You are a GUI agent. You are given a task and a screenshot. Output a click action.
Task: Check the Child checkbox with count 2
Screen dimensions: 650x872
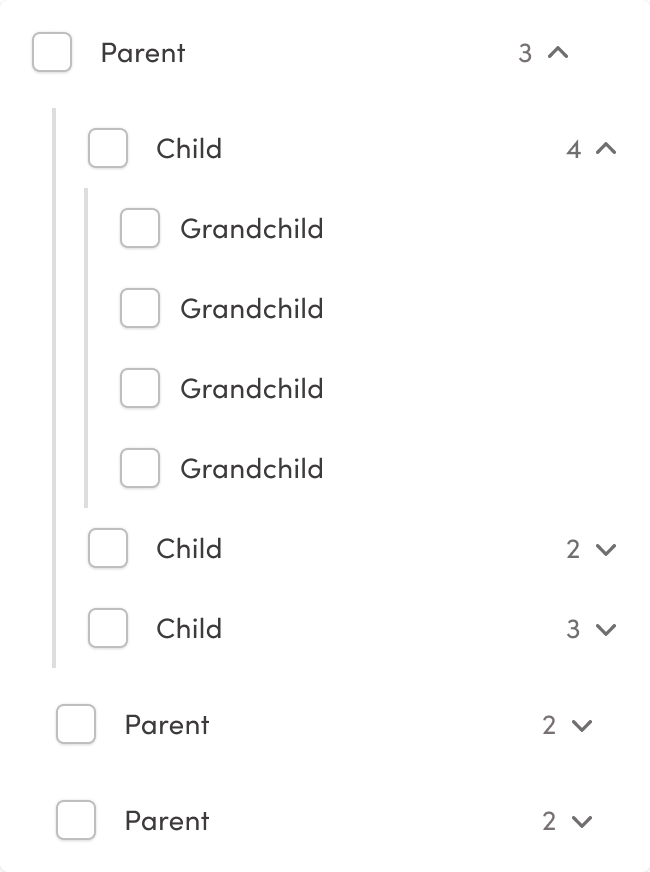[x=107, y=548]
